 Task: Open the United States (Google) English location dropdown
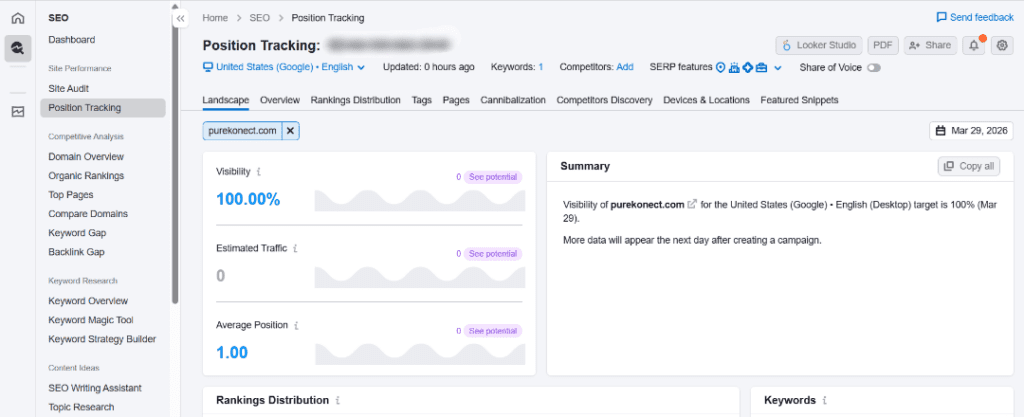coord(286,67)
